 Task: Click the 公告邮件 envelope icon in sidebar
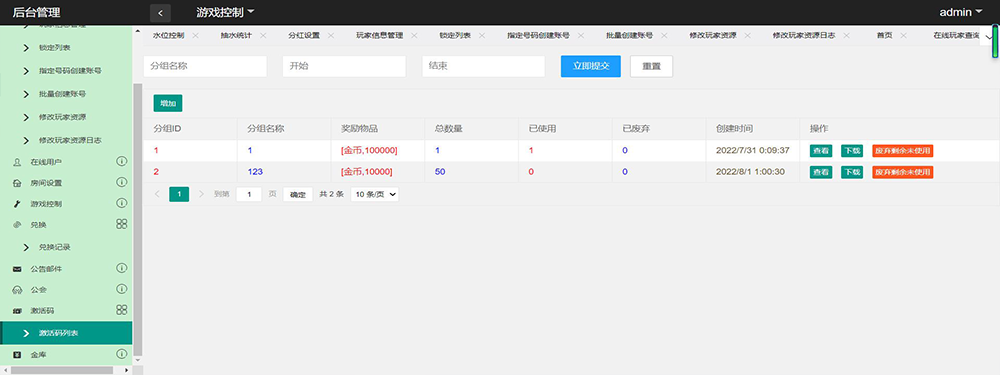click(17, 269)
